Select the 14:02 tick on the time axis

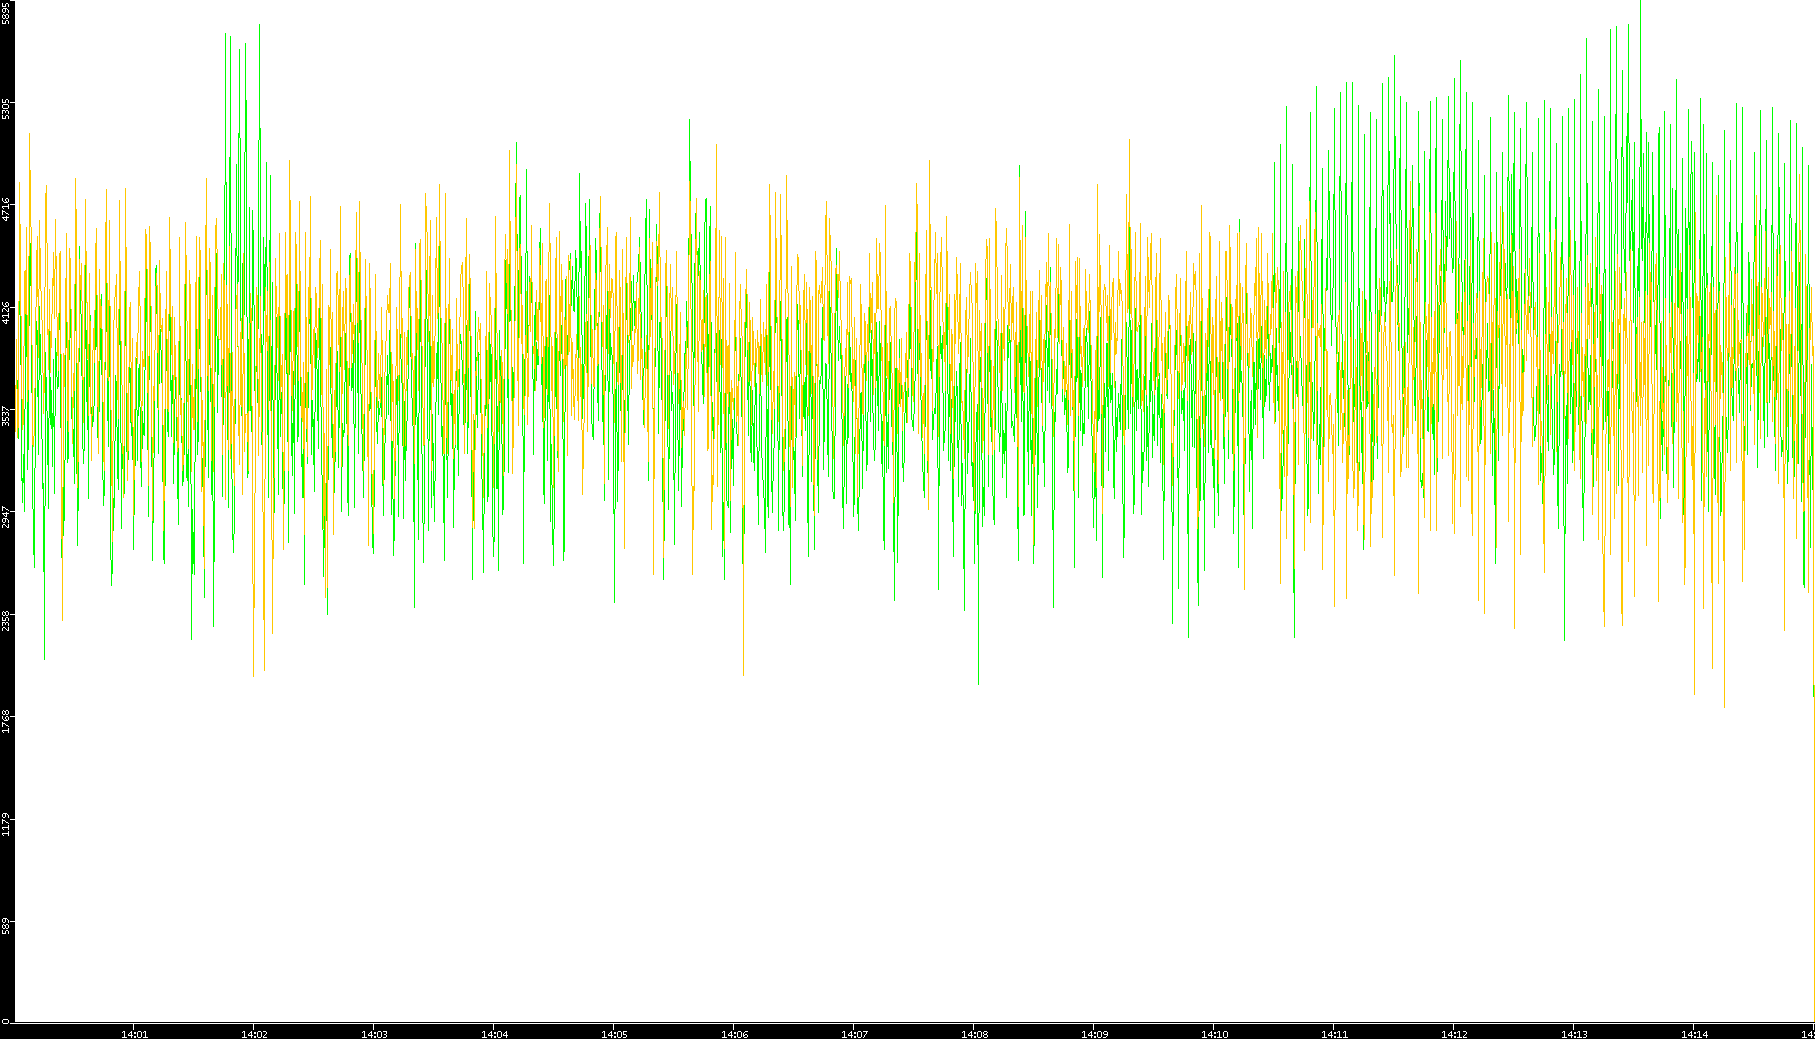pos(254,1034)
